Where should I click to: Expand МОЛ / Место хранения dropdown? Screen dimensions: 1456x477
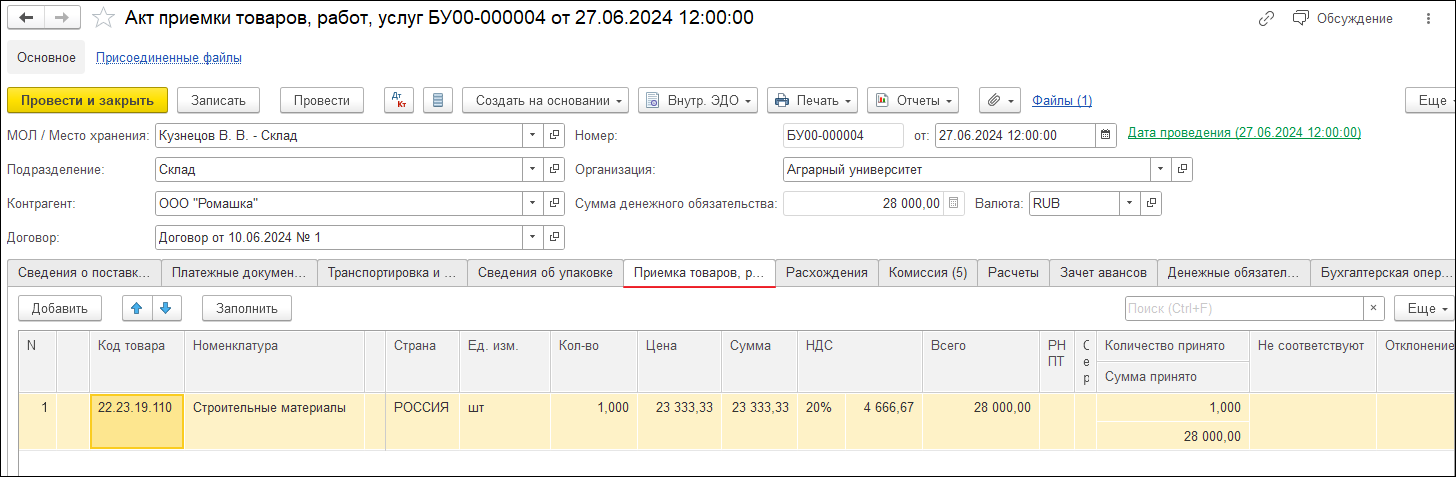pyautogui.click(x=533, y=135)
